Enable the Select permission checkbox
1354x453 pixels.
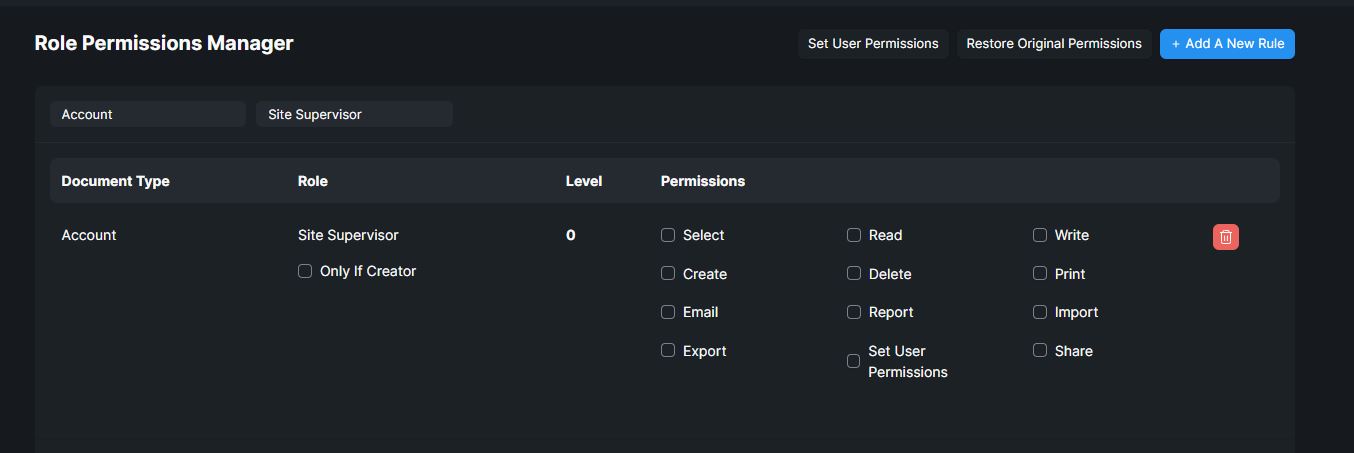click(x=668, y=235)
